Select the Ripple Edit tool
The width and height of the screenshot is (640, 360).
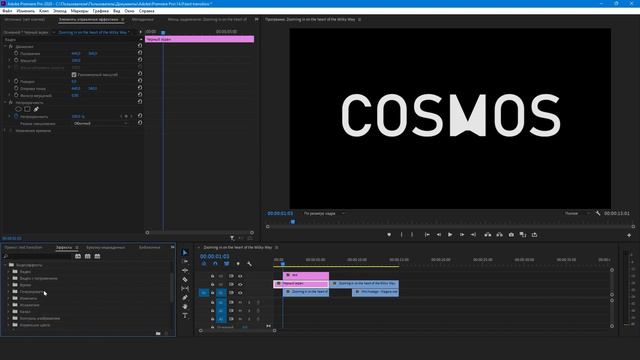point(185,271)
